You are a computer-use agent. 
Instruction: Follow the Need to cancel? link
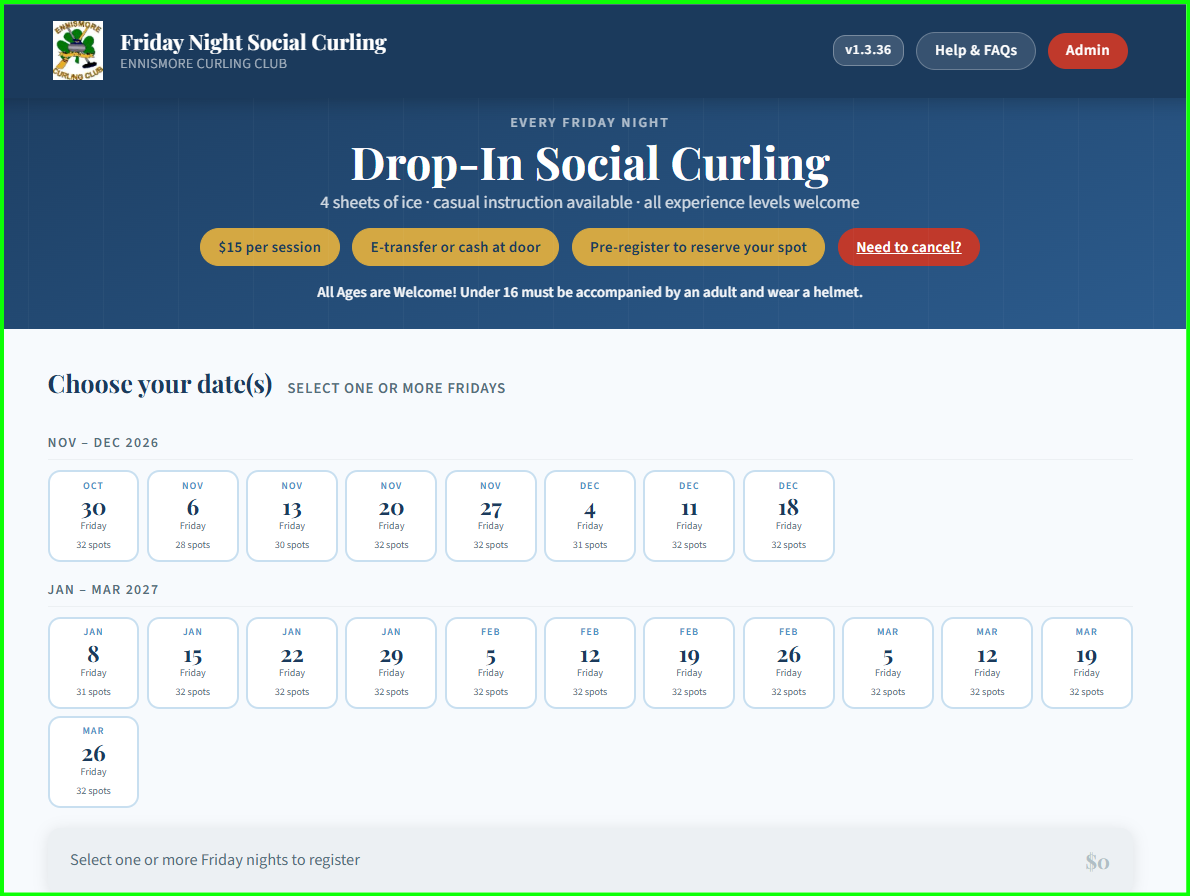(x=908, y=247)
